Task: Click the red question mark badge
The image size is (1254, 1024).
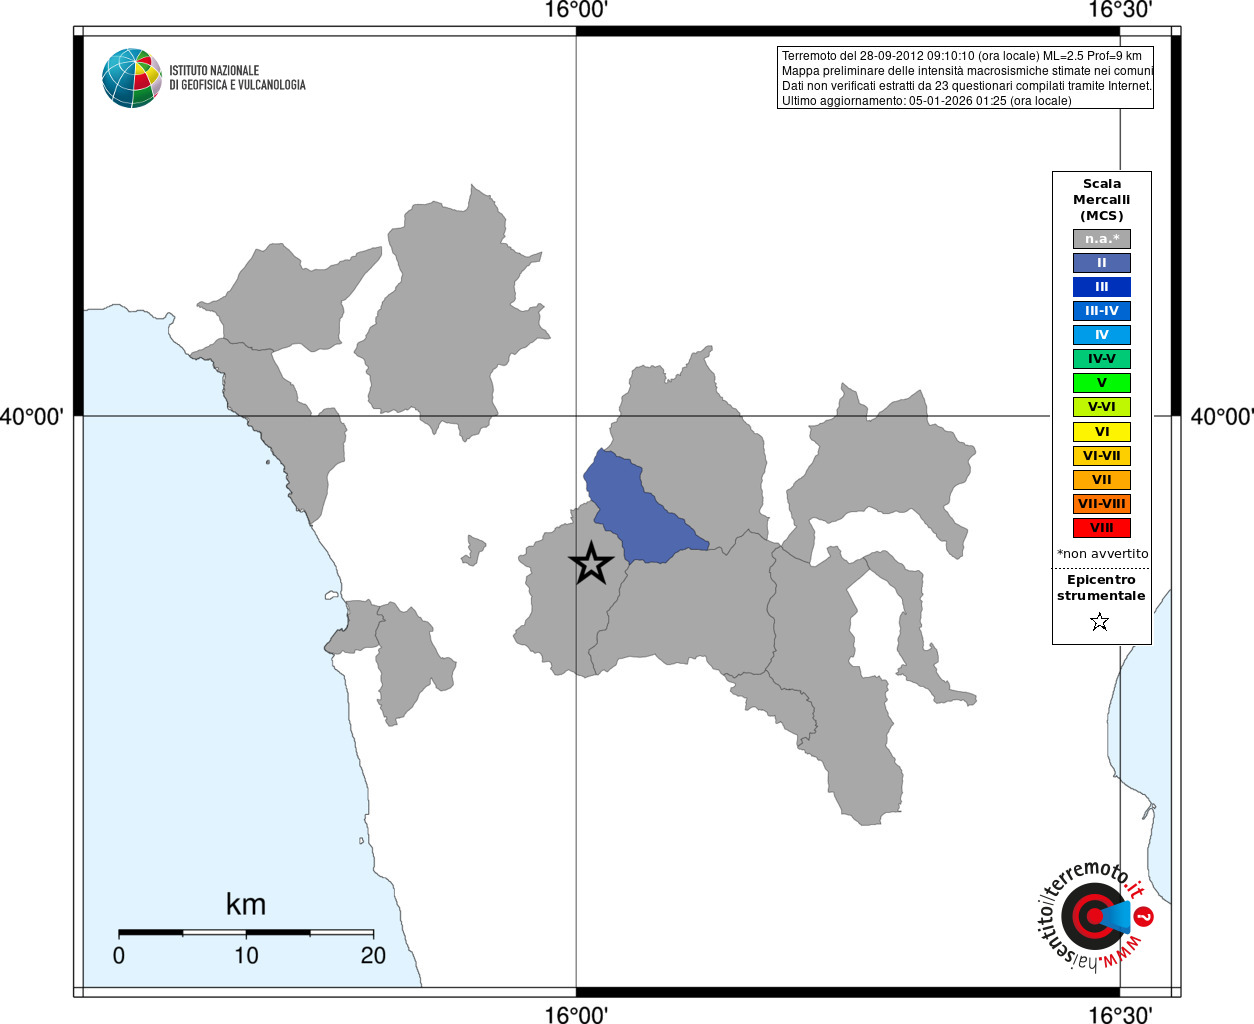Action: [x=1144, y=916]
